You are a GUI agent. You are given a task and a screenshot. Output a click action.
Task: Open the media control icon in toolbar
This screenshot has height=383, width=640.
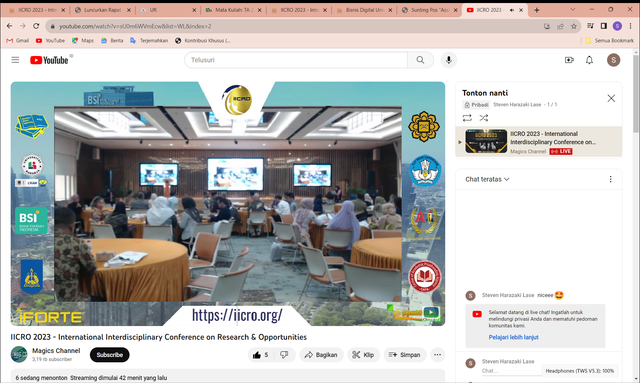click(590, 26)
